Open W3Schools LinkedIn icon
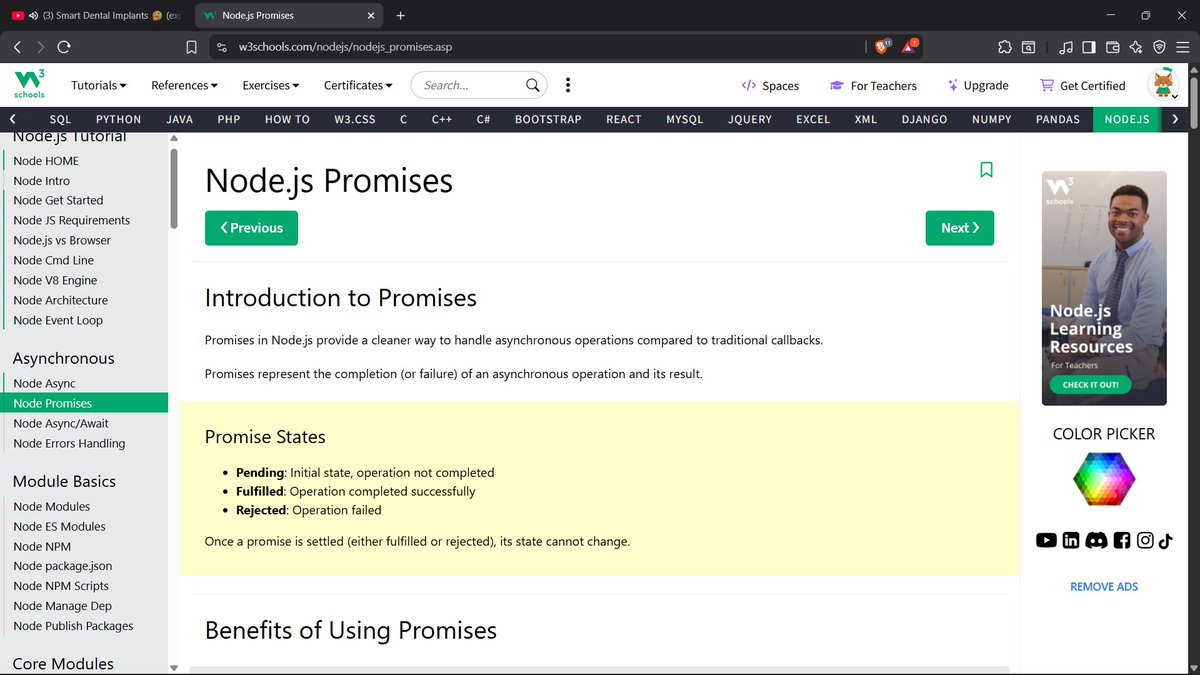Screen dimensions: 1200x675 1071,540
